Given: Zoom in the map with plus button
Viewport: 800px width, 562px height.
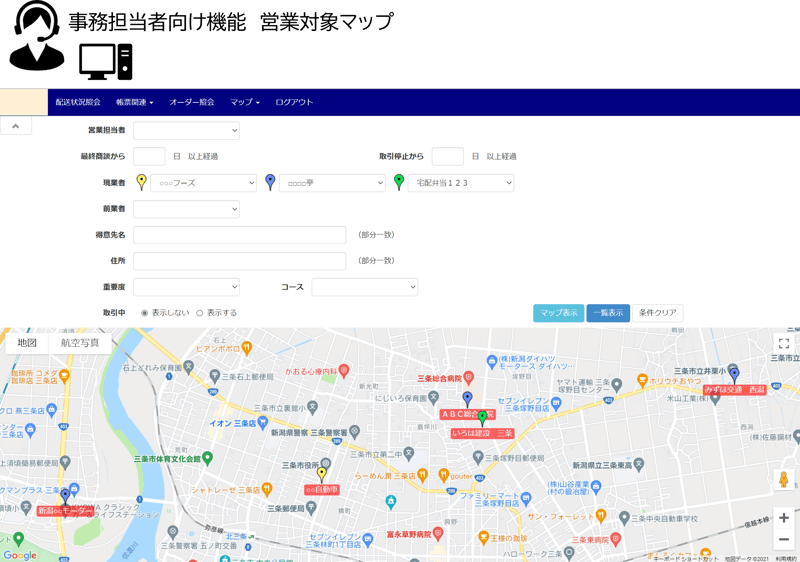Looking at the screenshot, I should [x=784, y=518].
